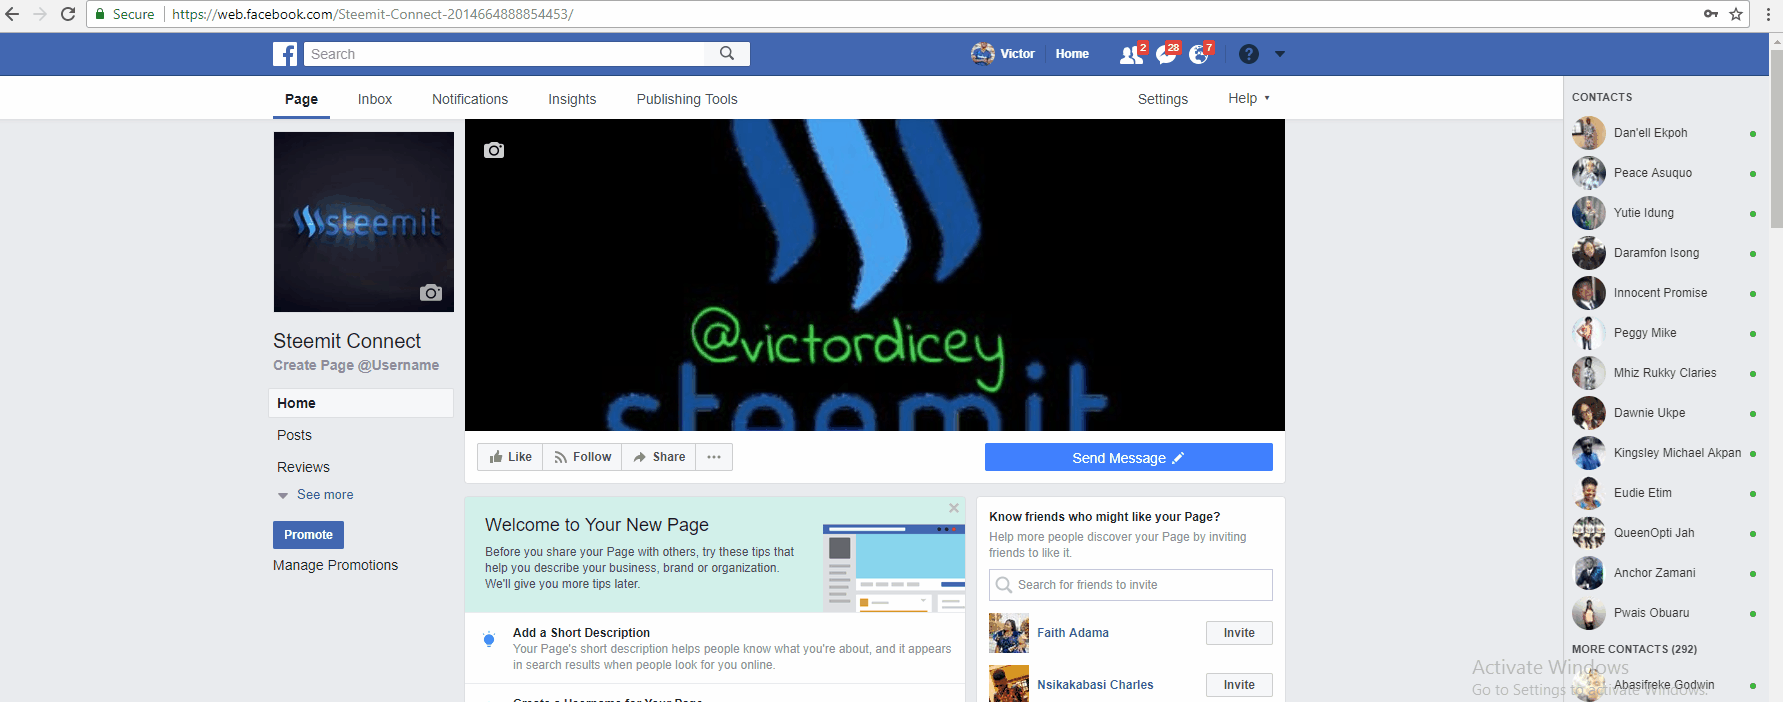
Task: Bookmark page with star icon
Action: pyautogui.click(x=1736, y=14)
